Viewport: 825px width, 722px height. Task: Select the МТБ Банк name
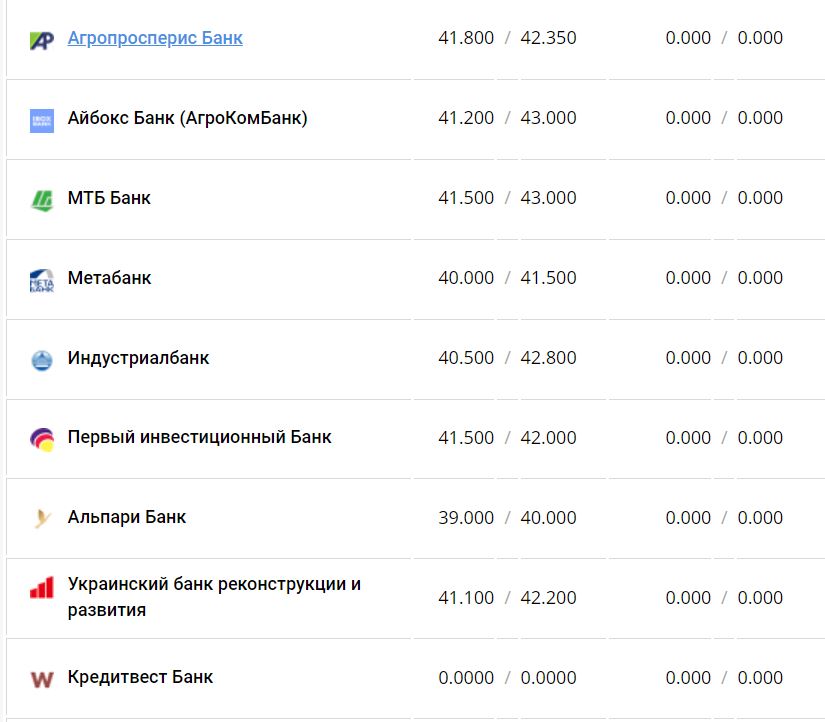[x=108, y=197]
